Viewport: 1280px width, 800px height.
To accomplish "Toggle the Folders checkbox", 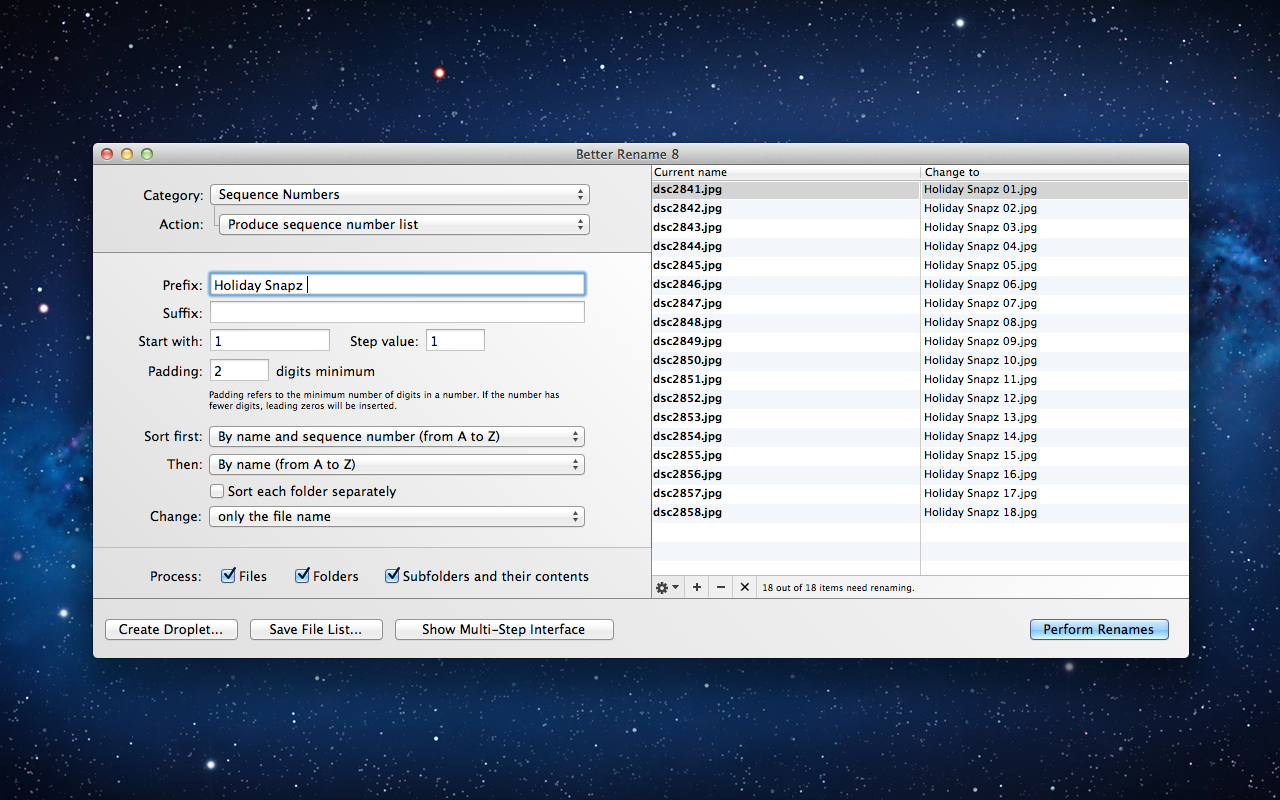I will [x=302, y=576].
